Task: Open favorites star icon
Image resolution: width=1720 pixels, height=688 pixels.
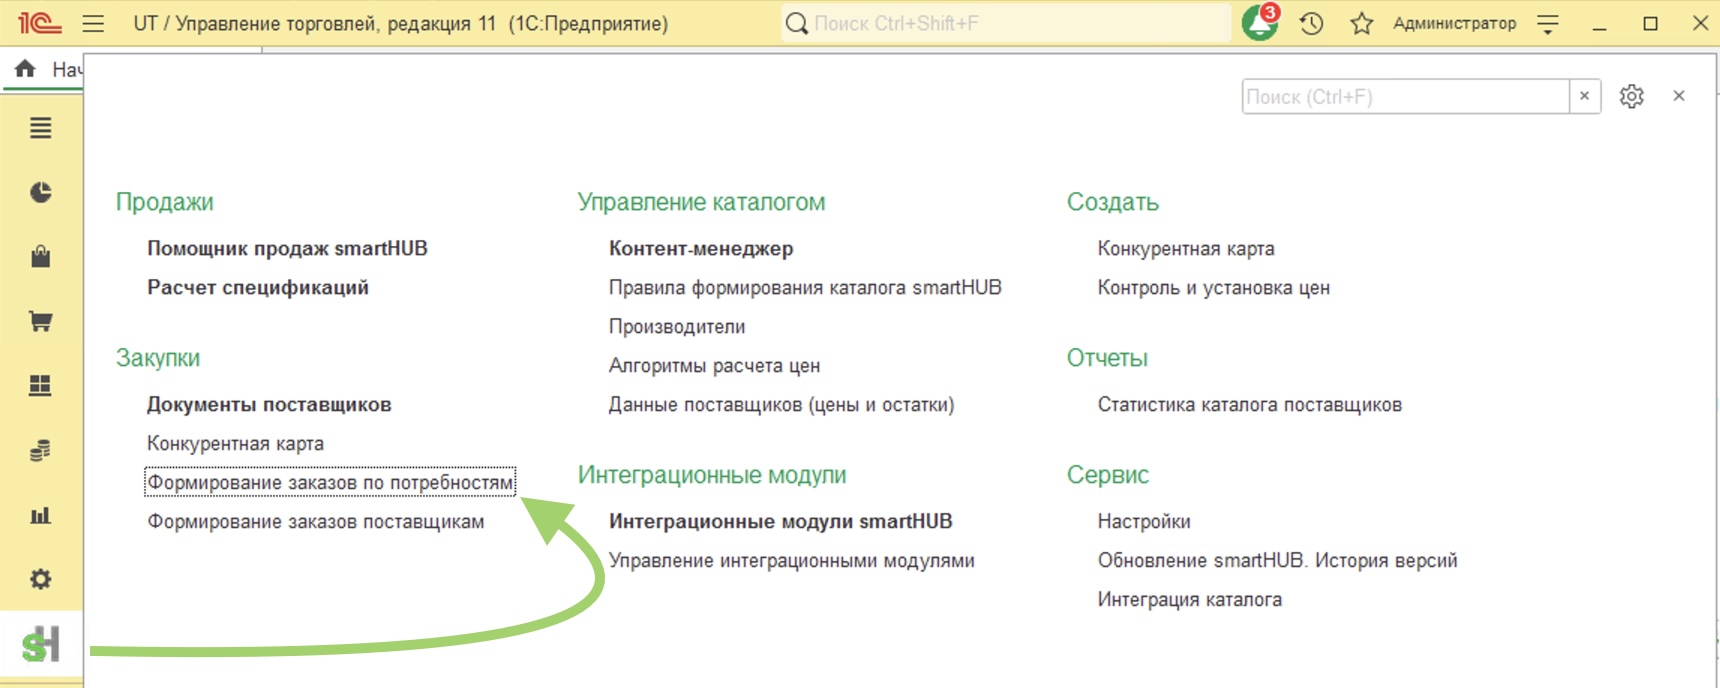Action: pos(1361,23)
